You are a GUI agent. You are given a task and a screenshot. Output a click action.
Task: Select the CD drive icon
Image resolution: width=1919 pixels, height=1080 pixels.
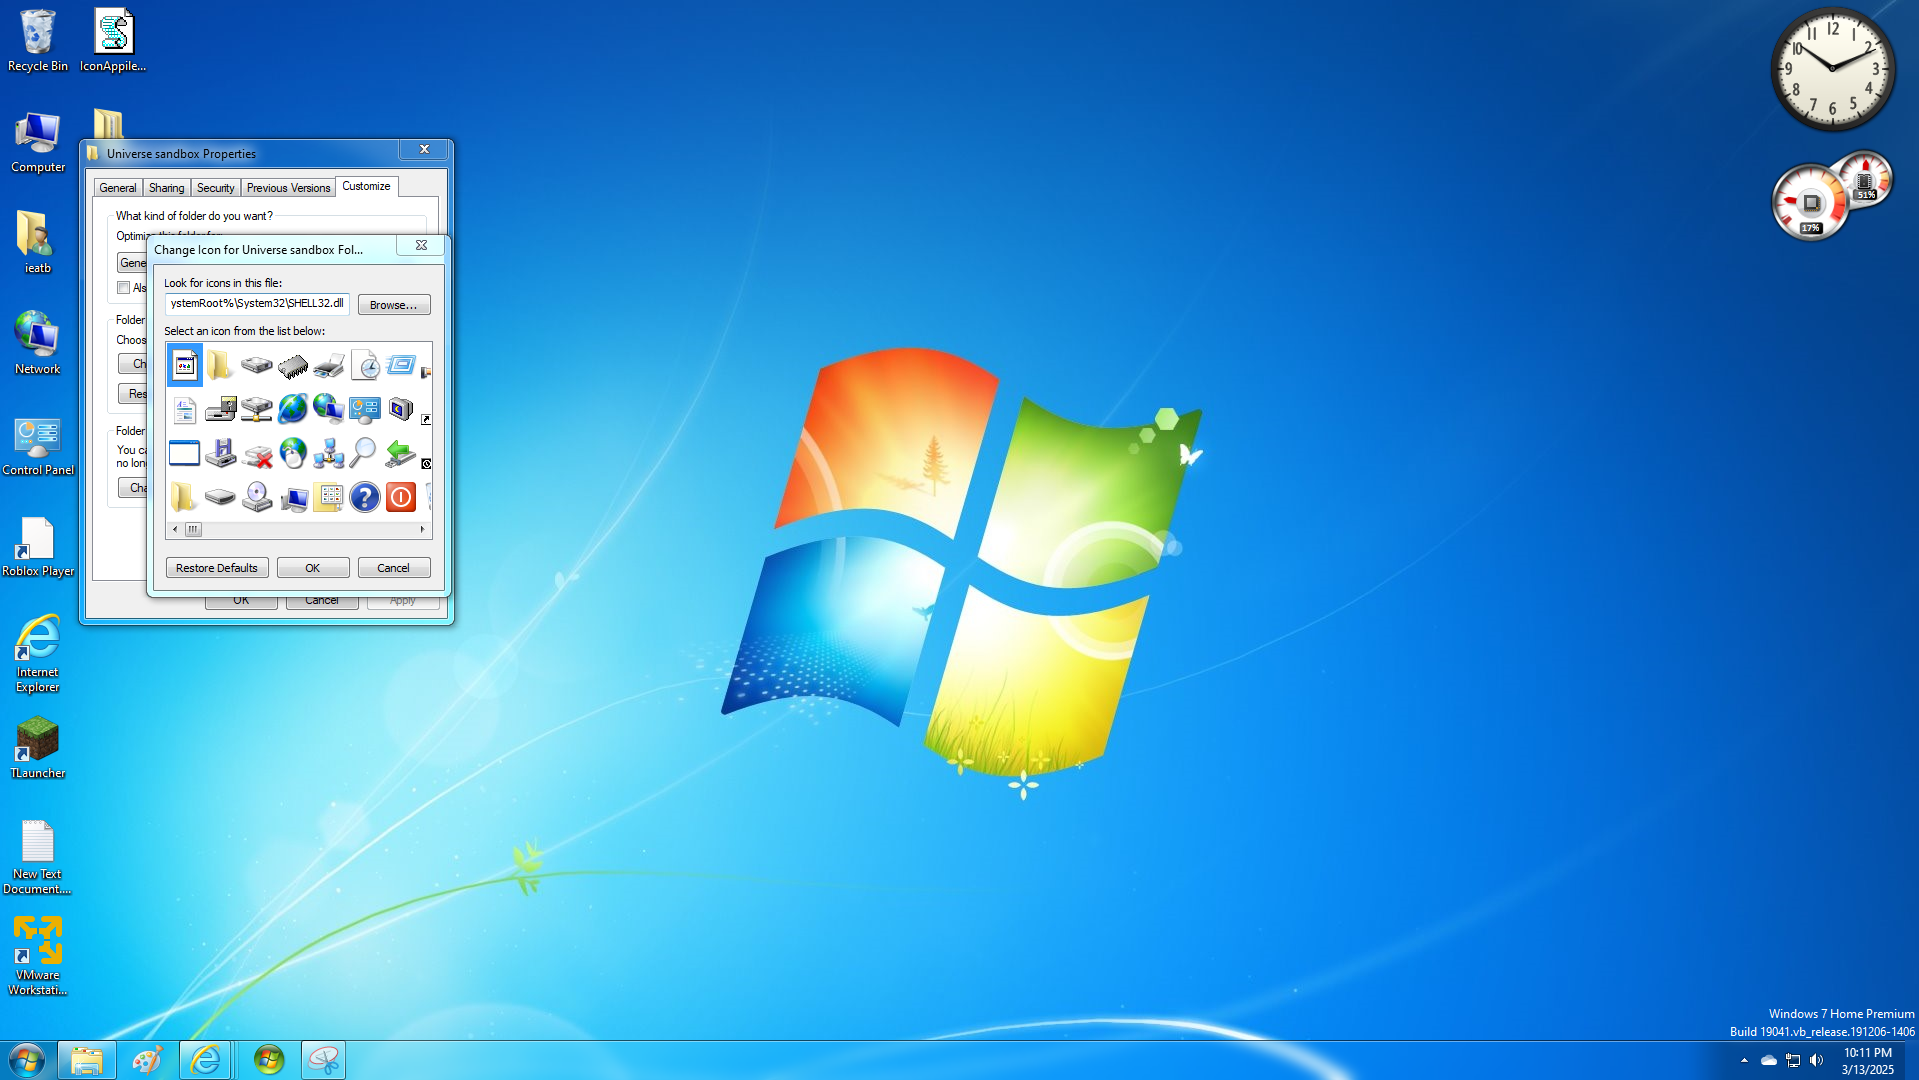tap(257, 497)
